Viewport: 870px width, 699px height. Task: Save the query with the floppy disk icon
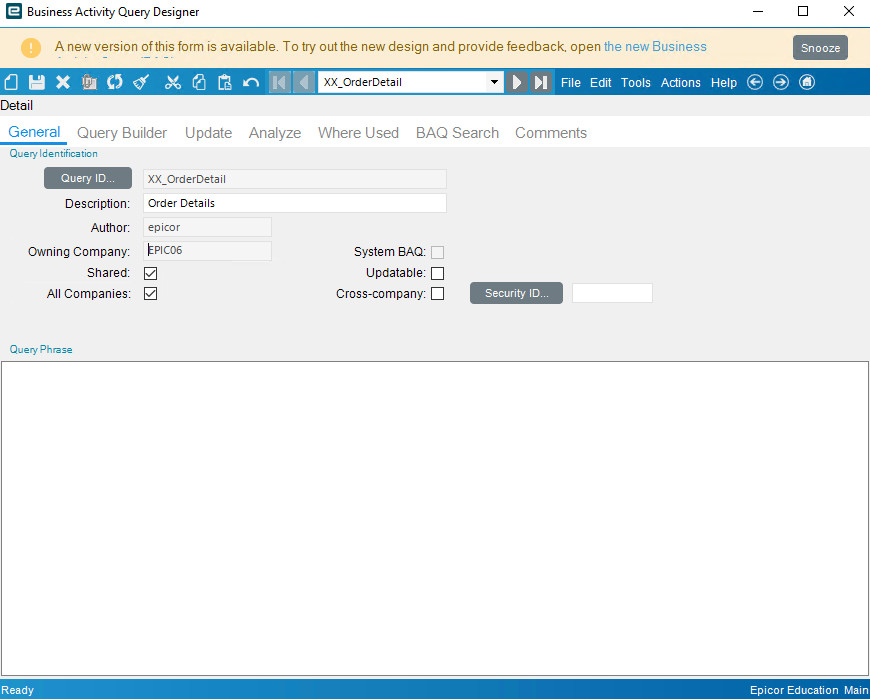click(x=37, y=82)
